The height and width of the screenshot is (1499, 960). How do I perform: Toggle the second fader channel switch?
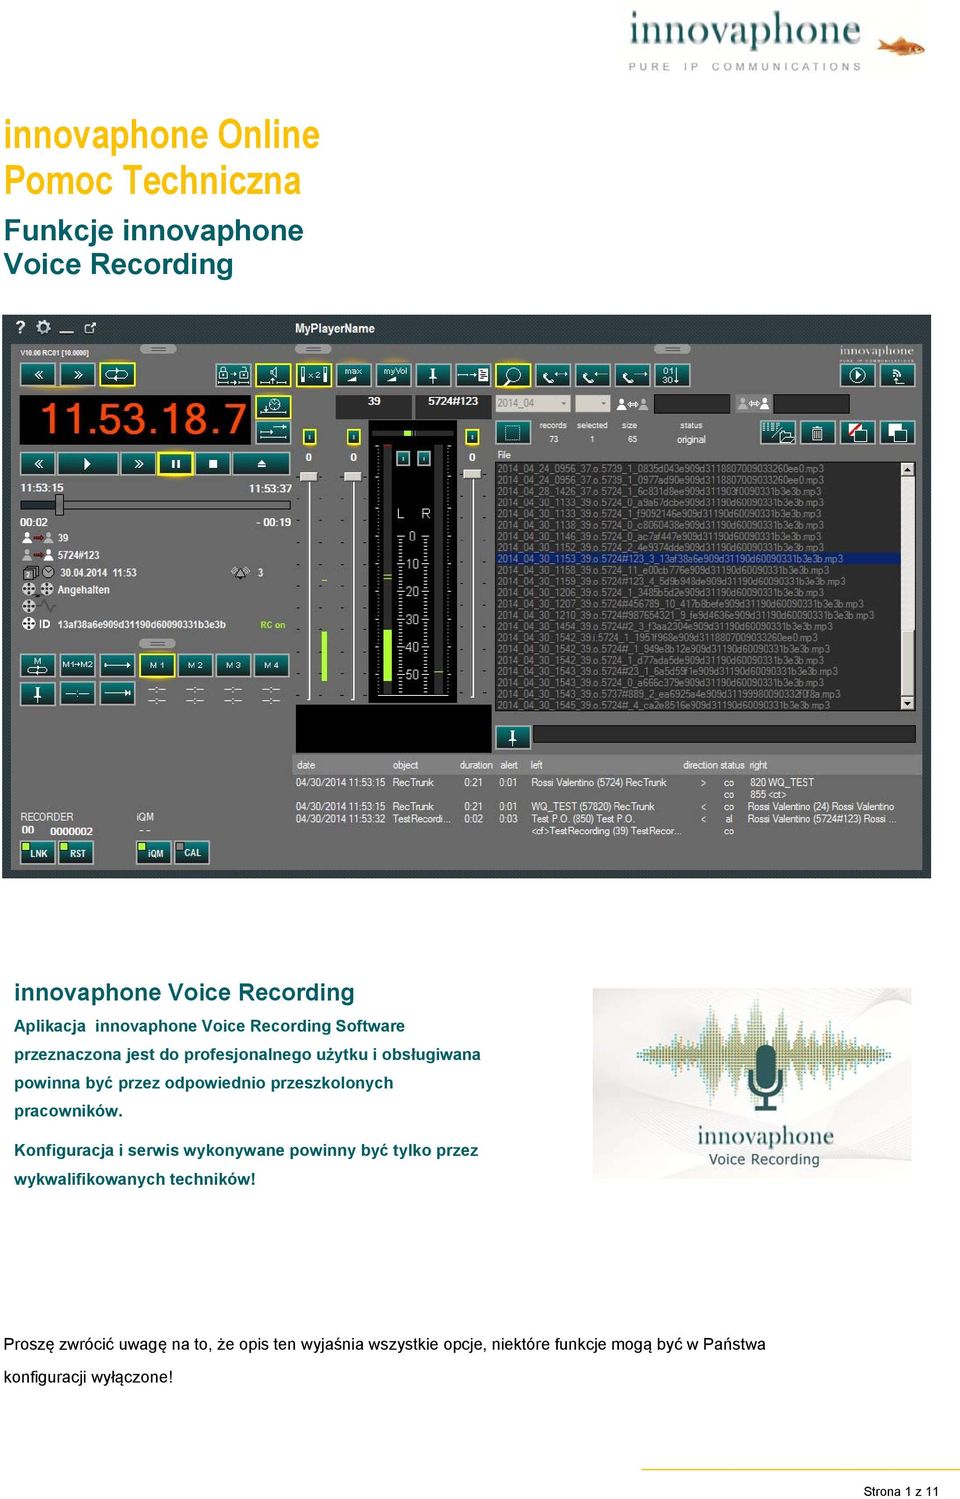[x=353, y=437]
